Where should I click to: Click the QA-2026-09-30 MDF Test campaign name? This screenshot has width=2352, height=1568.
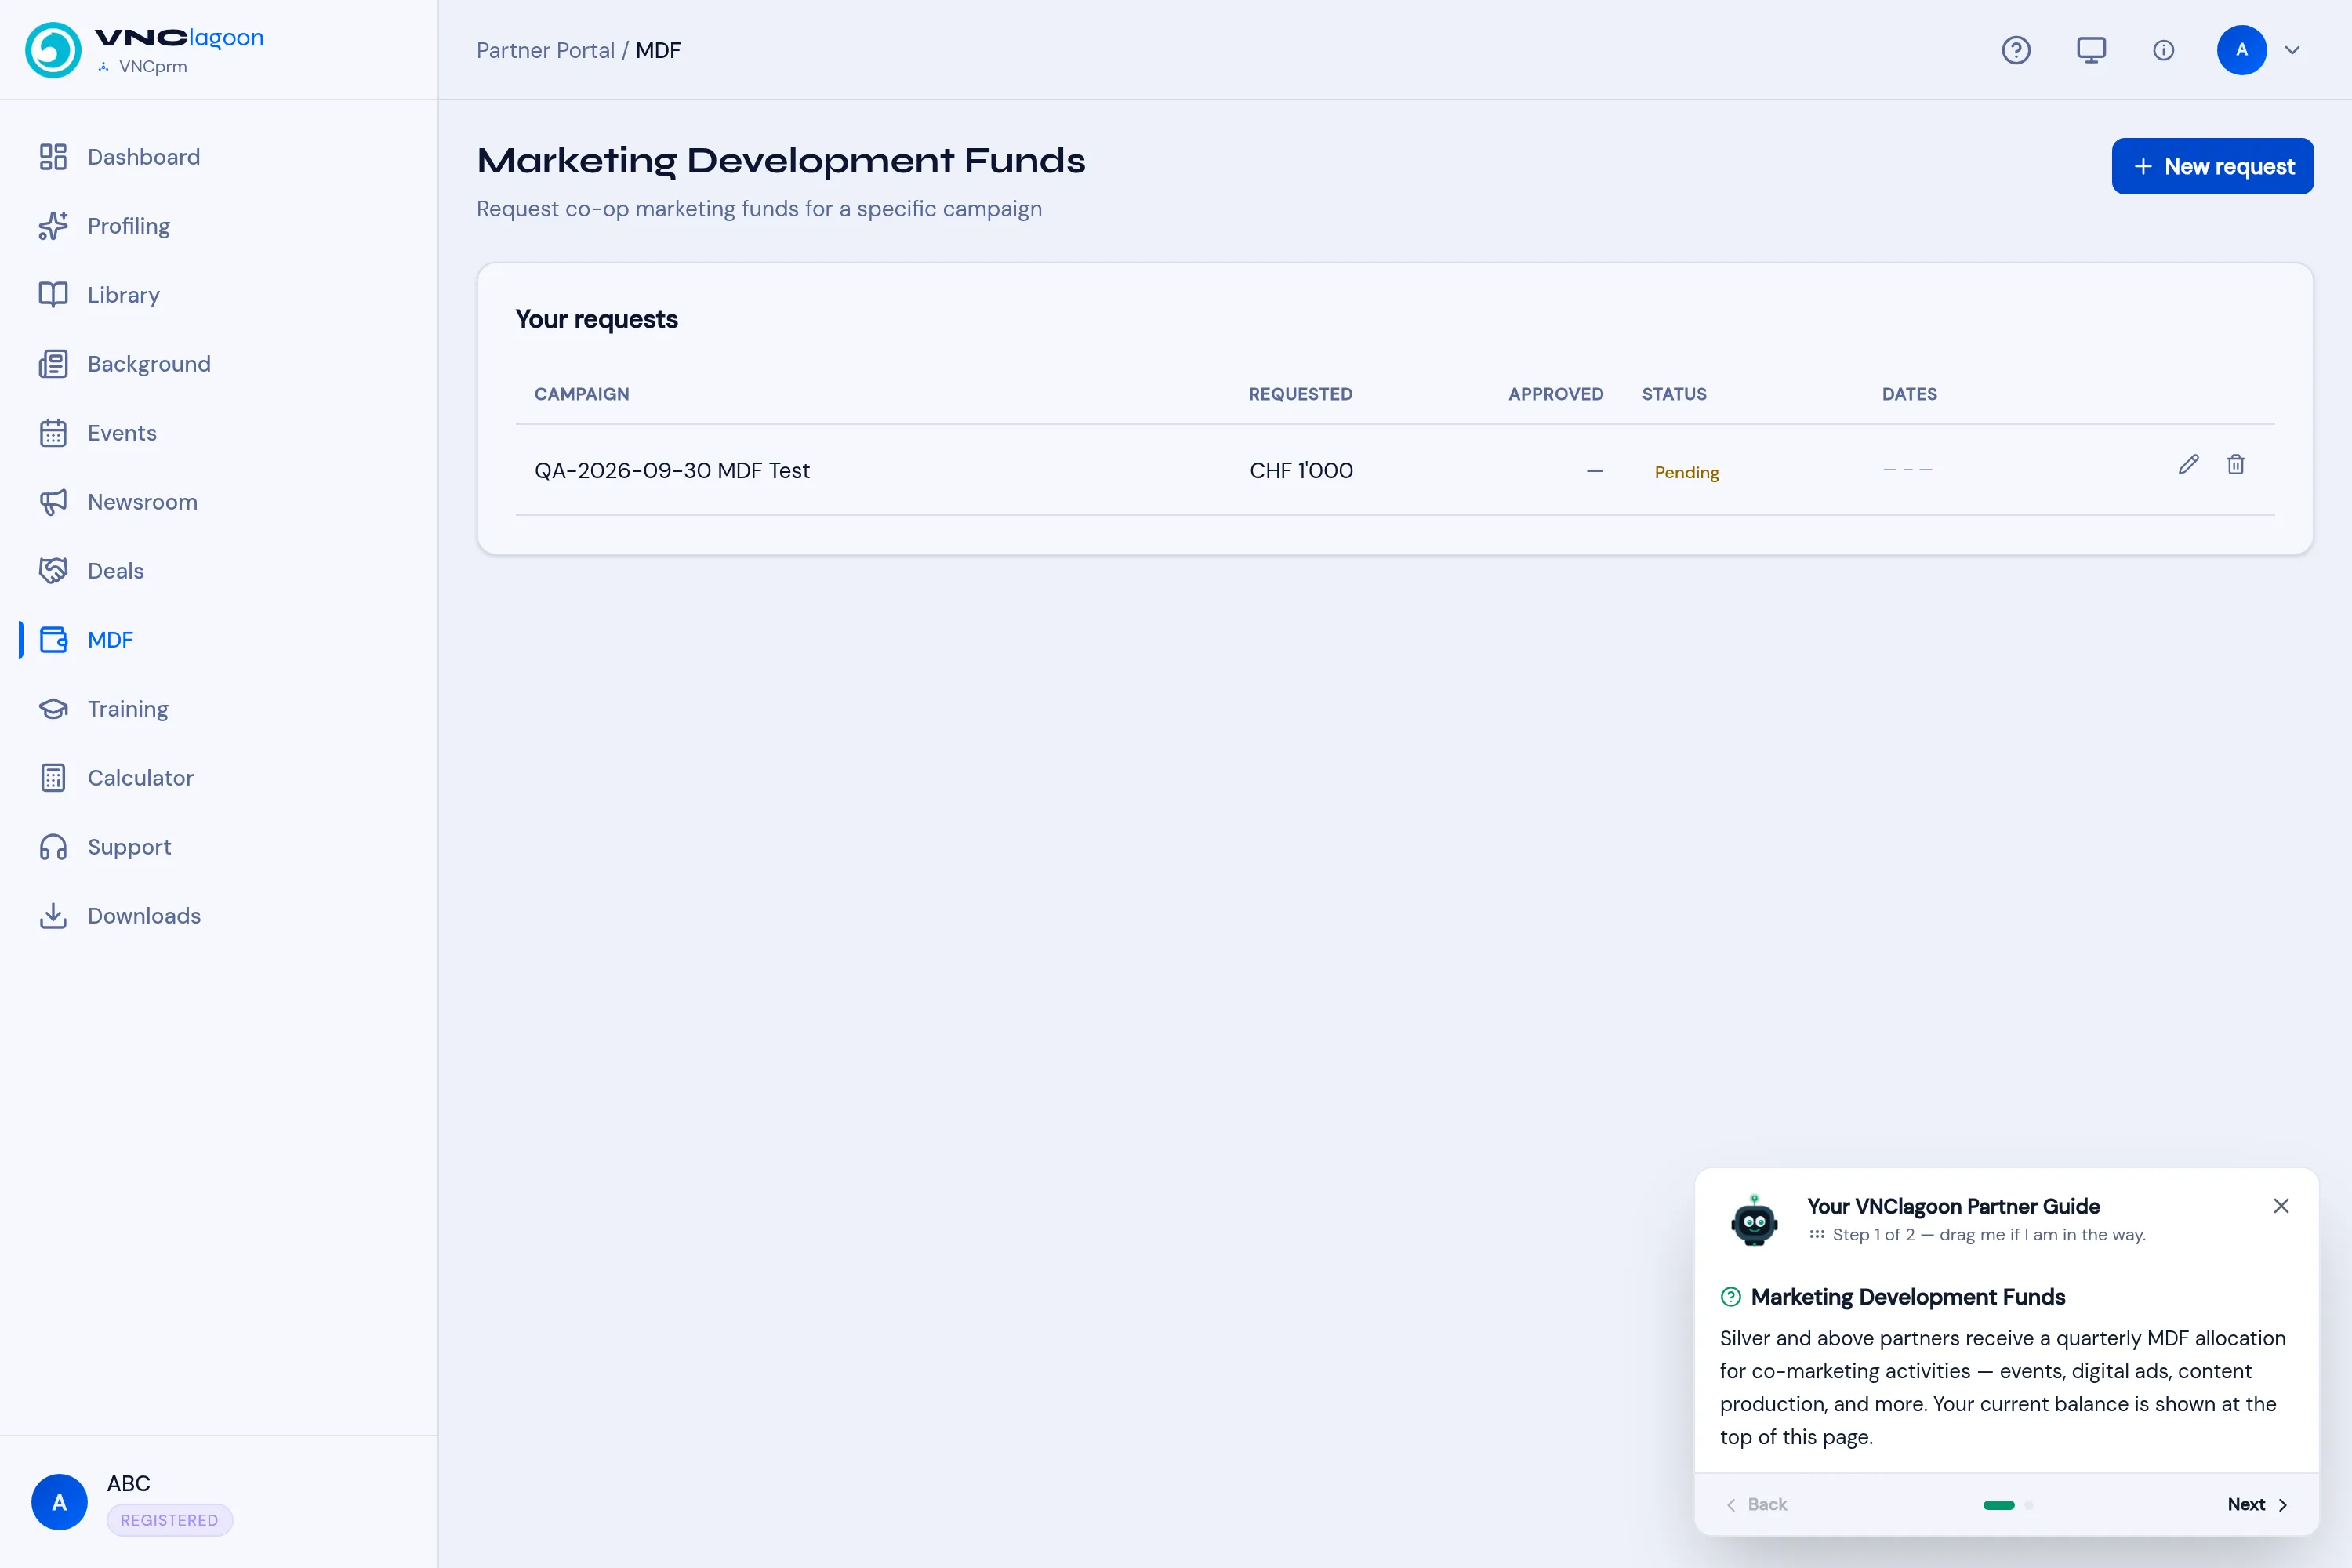pos(672,470)
